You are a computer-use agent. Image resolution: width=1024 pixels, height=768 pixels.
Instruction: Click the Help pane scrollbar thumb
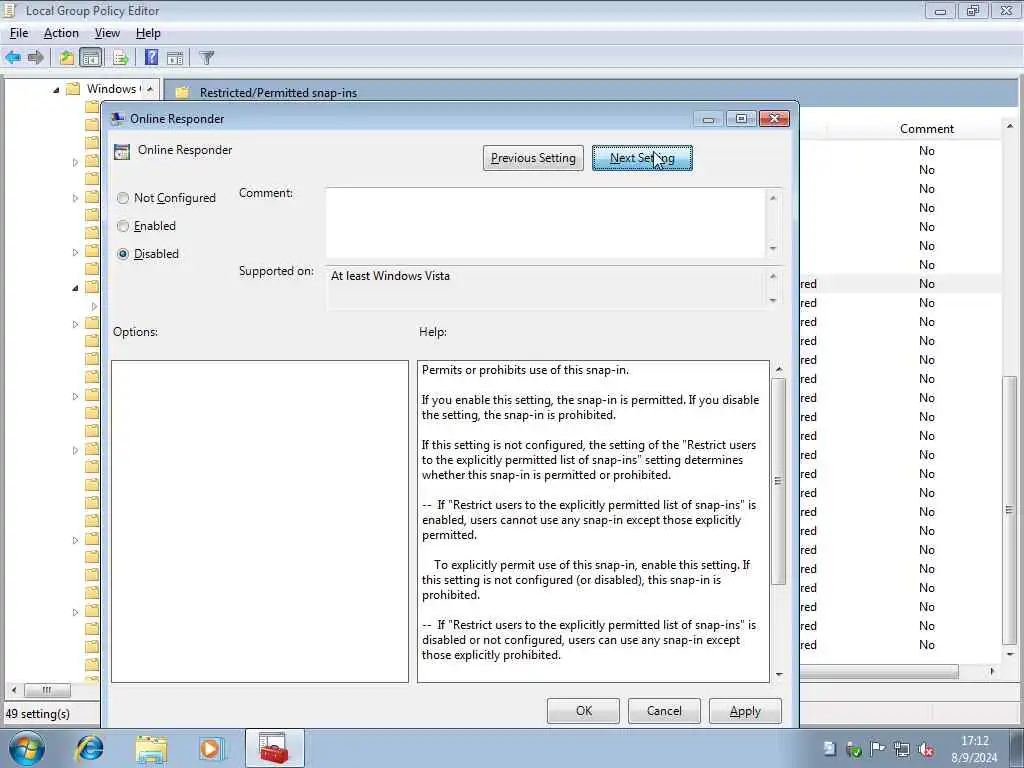778,481
